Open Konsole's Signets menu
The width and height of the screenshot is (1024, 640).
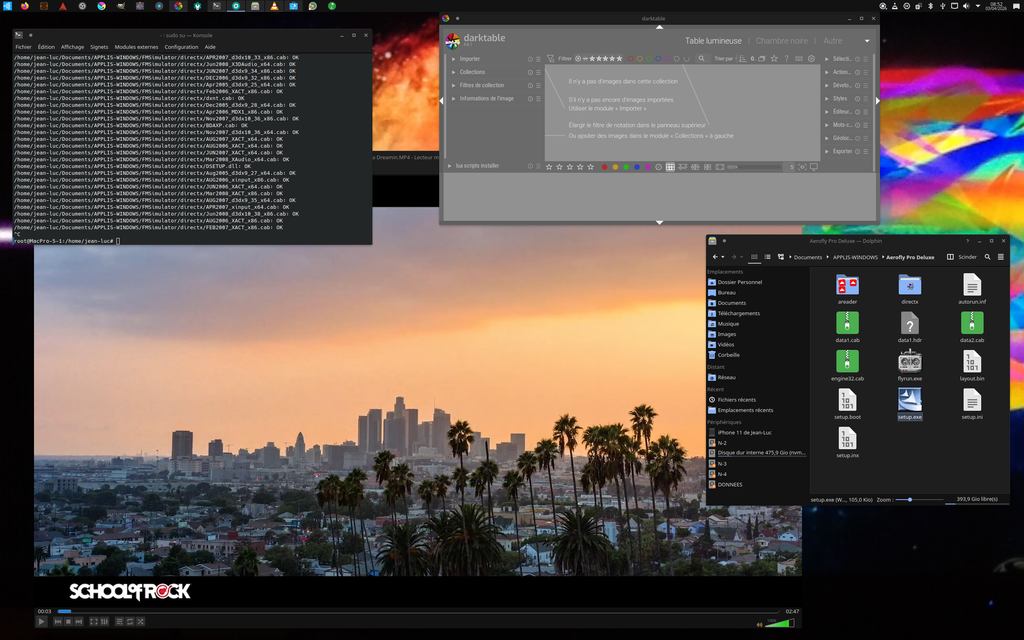(x=99, y=47)
